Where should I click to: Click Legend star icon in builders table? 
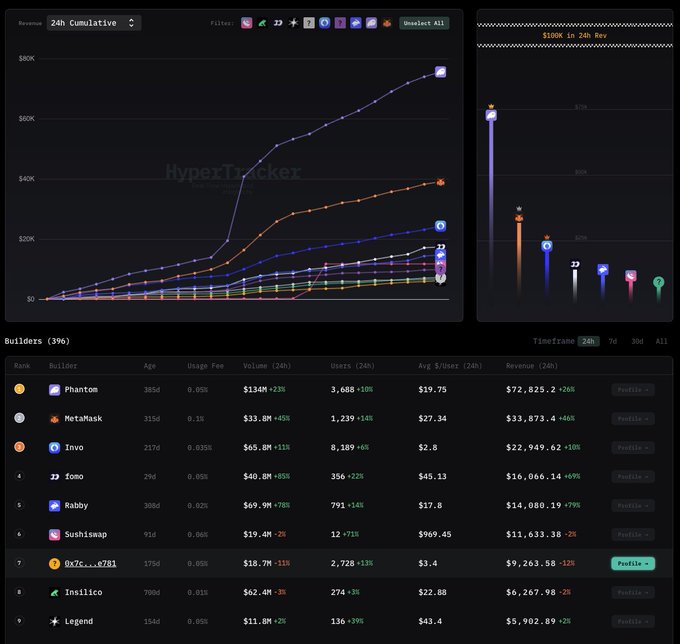point(54,621)
